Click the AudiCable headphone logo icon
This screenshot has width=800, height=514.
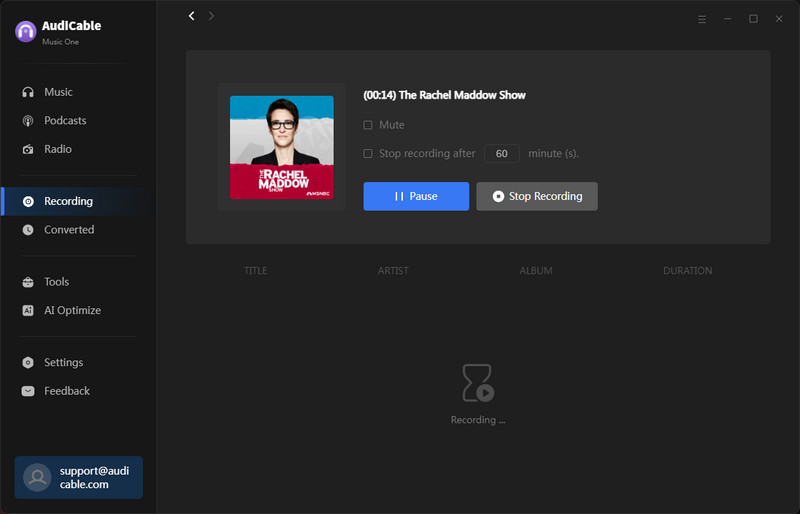click(26, 32)
